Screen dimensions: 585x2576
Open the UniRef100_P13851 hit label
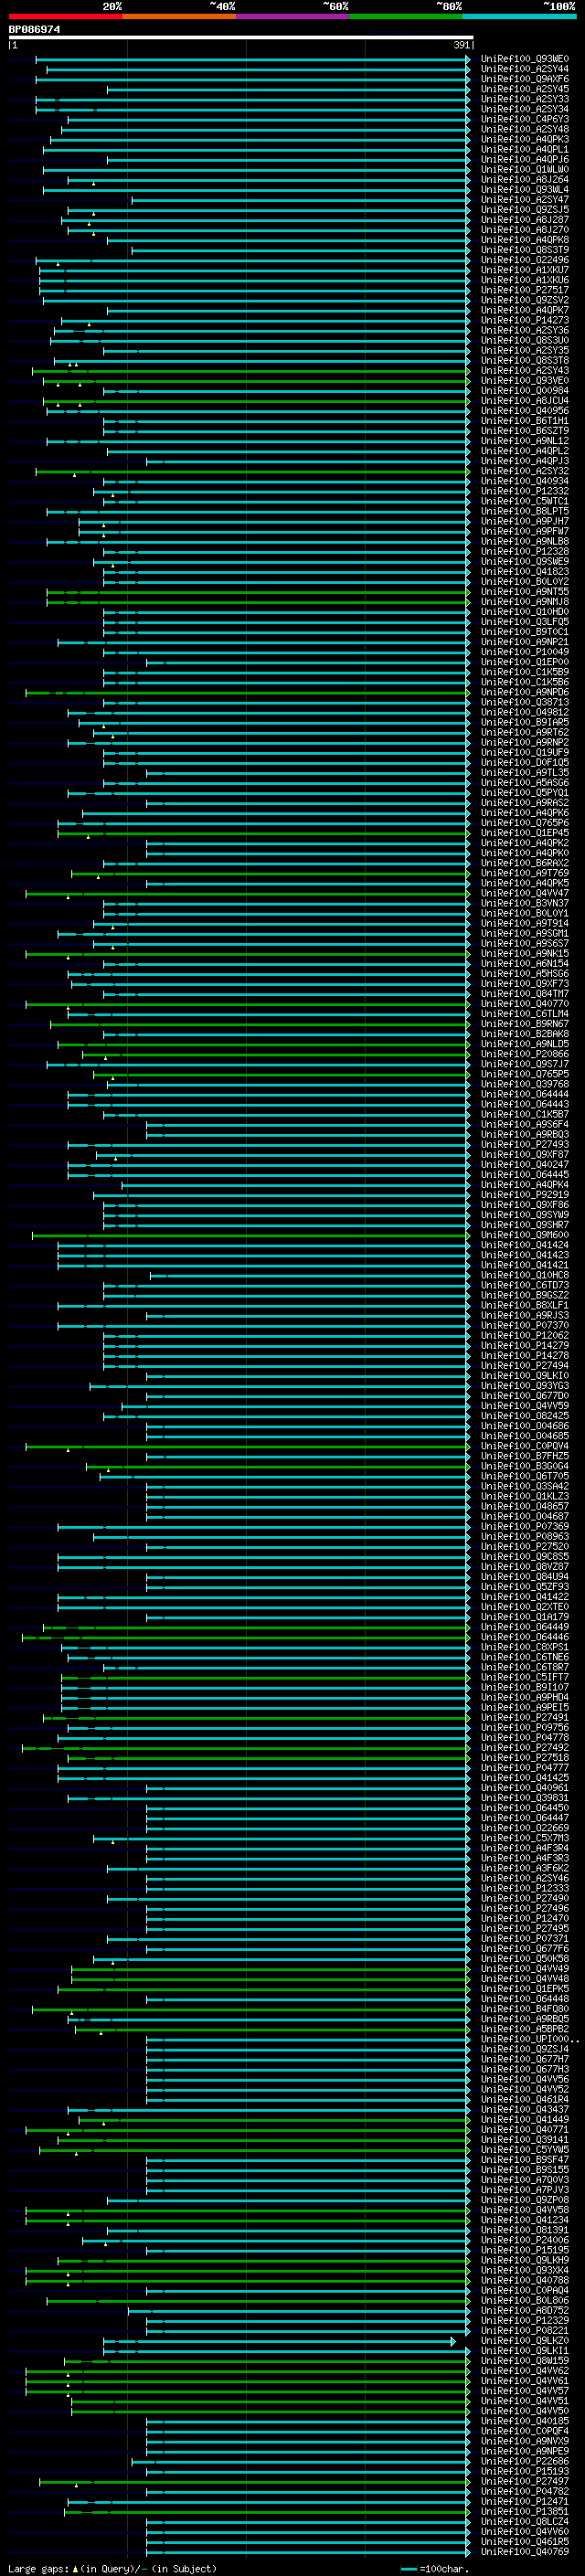coord(524,2510)
